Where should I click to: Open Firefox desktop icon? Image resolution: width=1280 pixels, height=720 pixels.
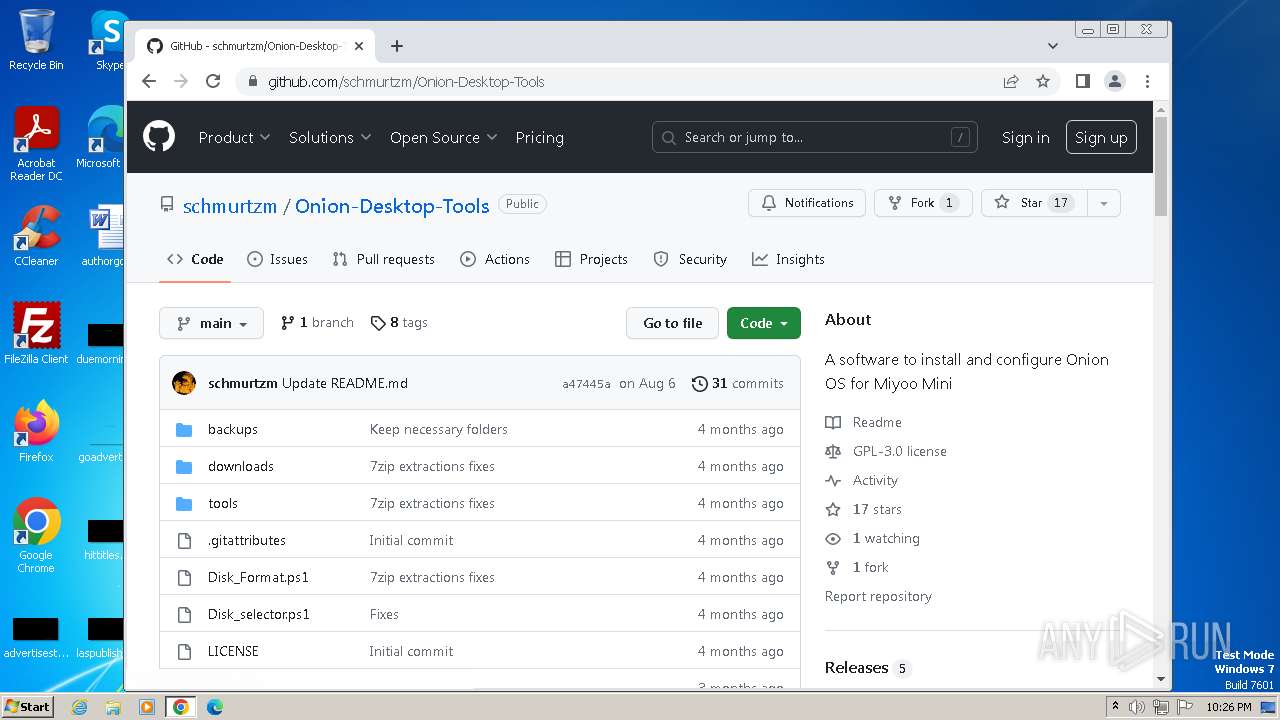36,431
